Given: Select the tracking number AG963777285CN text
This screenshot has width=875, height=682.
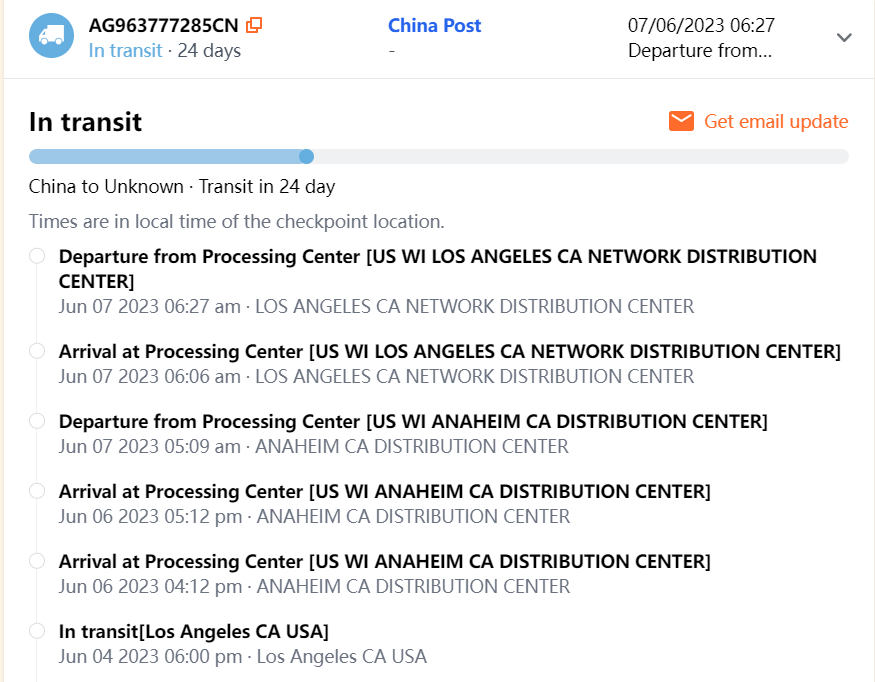Looking at the screenshot, I should (x=164, y=26).
